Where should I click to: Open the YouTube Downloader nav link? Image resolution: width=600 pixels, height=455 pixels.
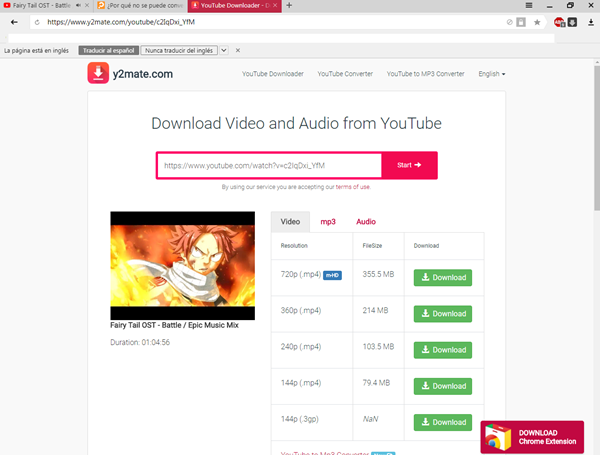(273, 74)
